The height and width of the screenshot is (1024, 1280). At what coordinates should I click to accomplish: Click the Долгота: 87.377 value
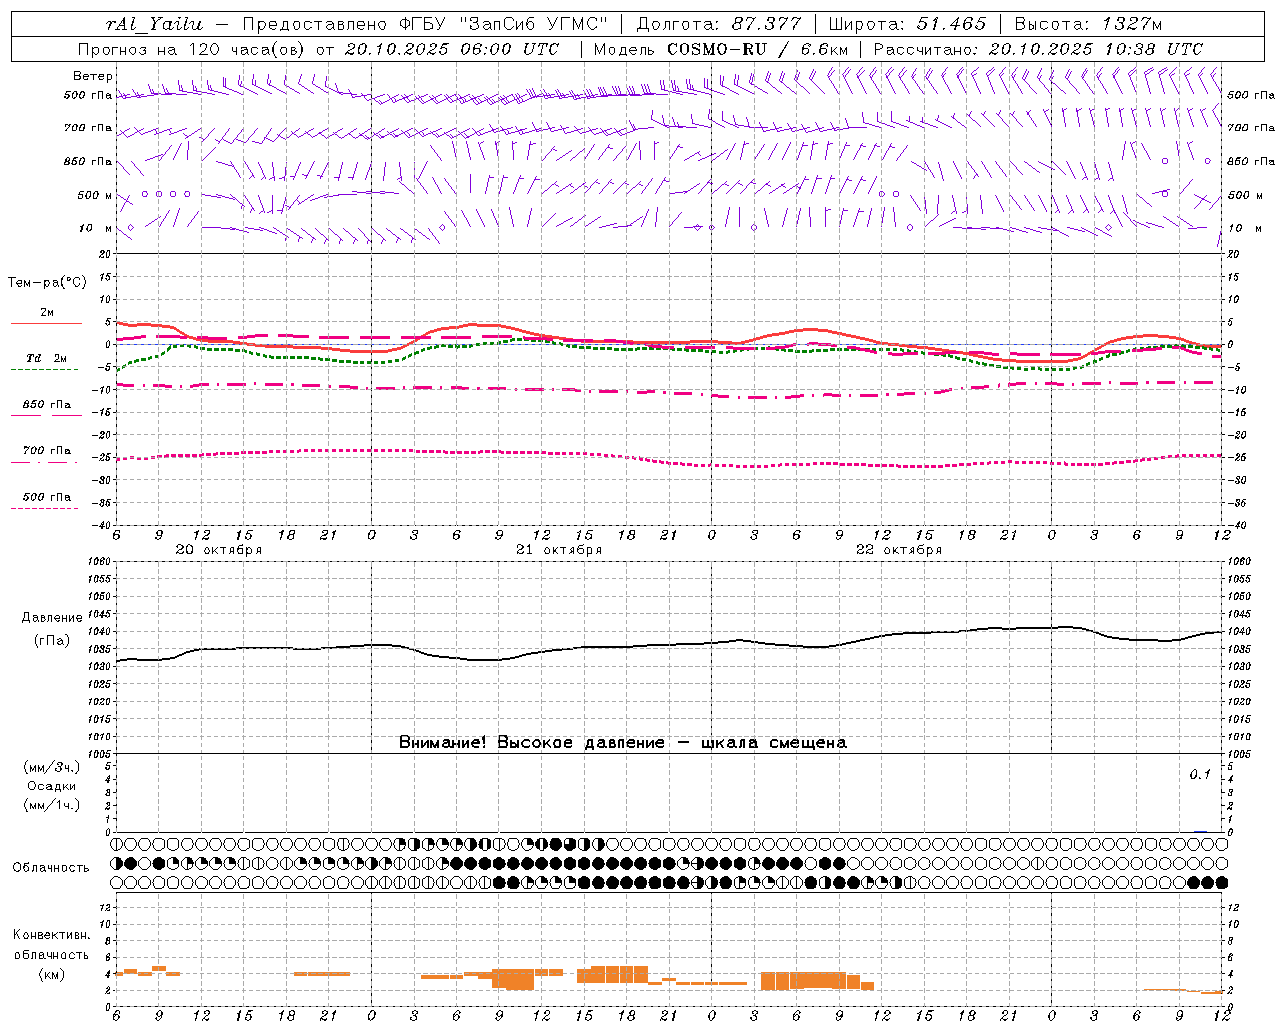718,24
